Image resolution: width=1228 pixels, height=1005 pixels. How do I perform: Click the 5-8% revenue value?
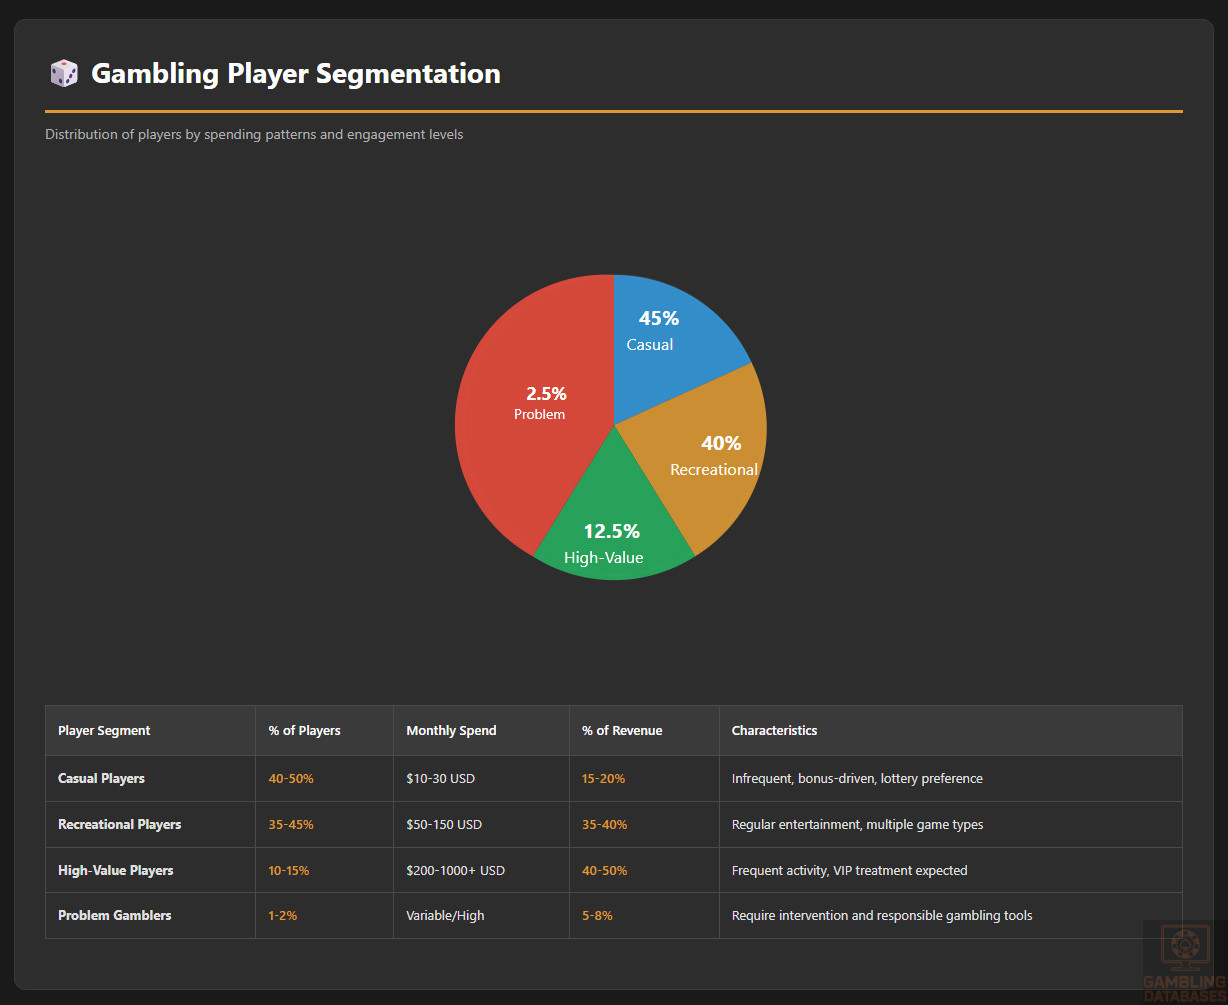point(597,916)
